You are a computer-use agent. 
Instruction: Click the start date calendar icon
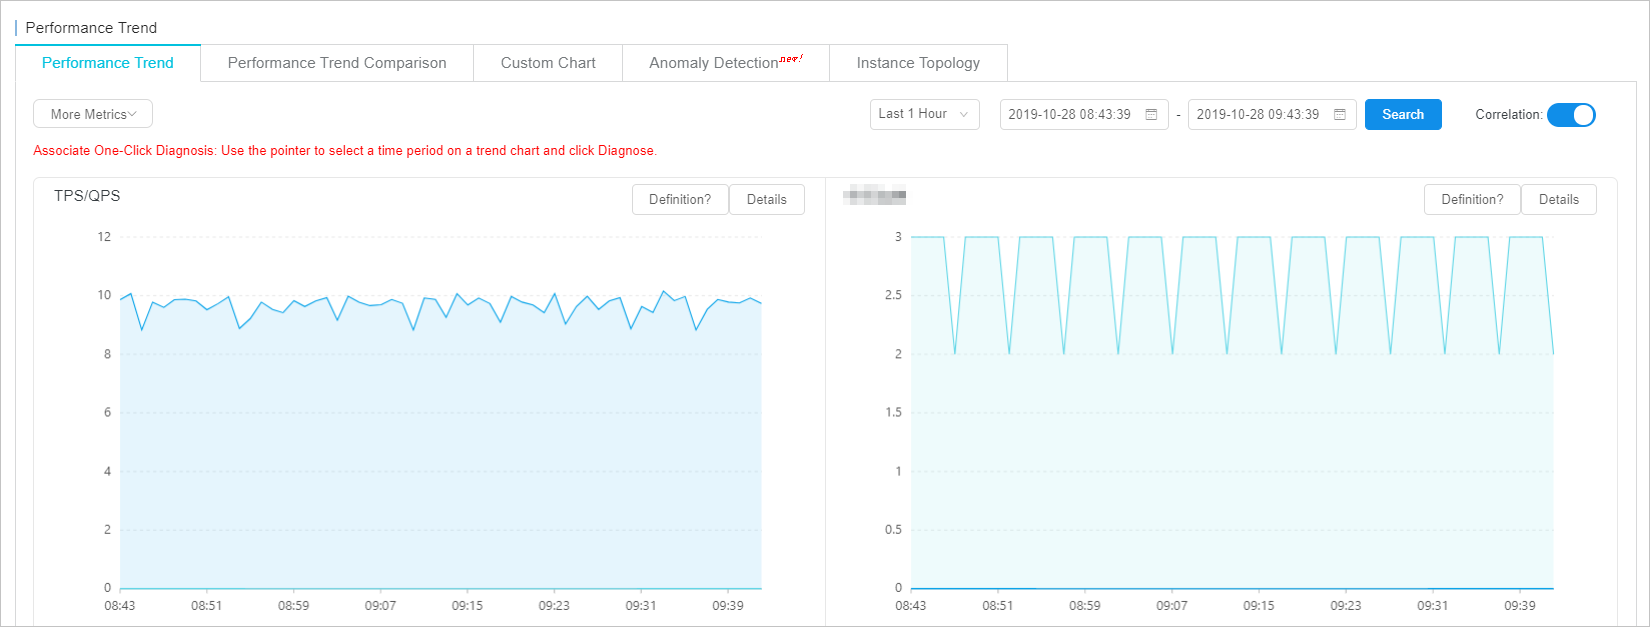pos(1151,115)
